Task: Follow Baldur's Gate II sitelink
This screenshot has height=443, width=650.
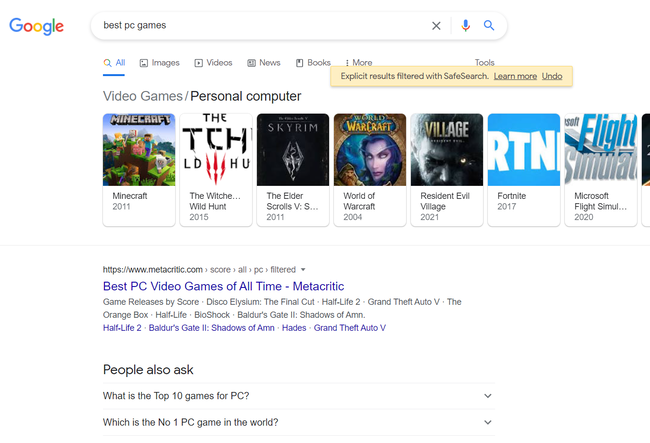Action: (211, 328)
